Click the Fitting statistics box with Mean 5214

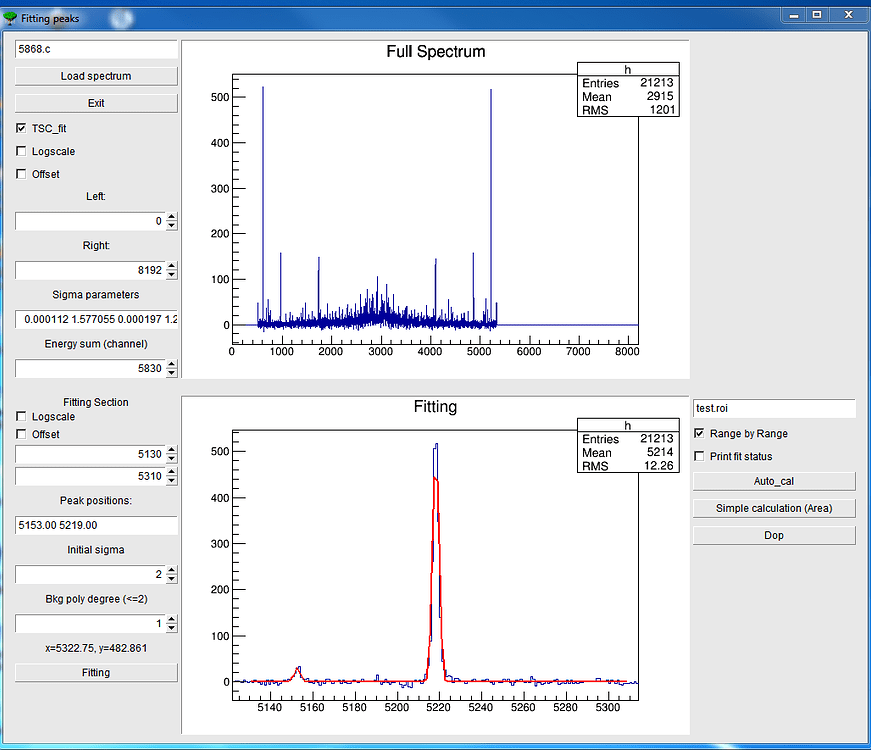pyautogui.click(x=628, y=446)
